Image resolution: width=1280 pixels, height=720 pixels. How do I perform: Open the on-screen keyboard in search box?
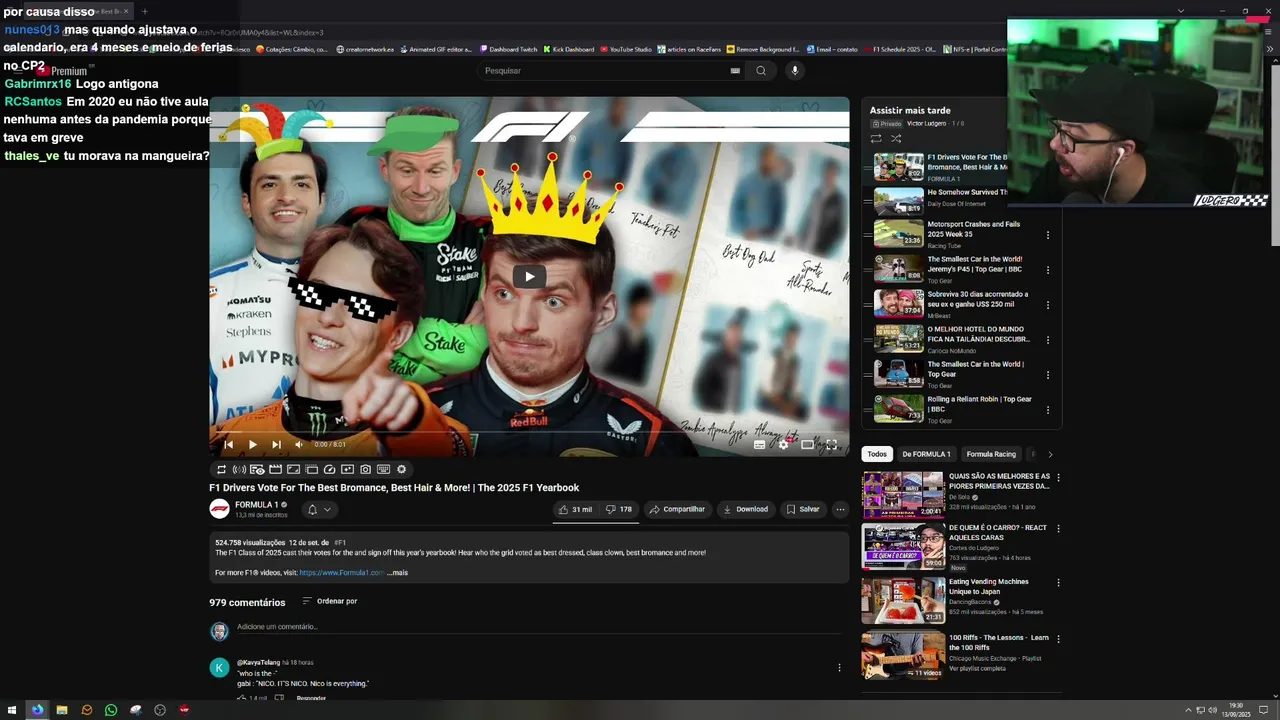pyautogui.click(x=735, y=71)
